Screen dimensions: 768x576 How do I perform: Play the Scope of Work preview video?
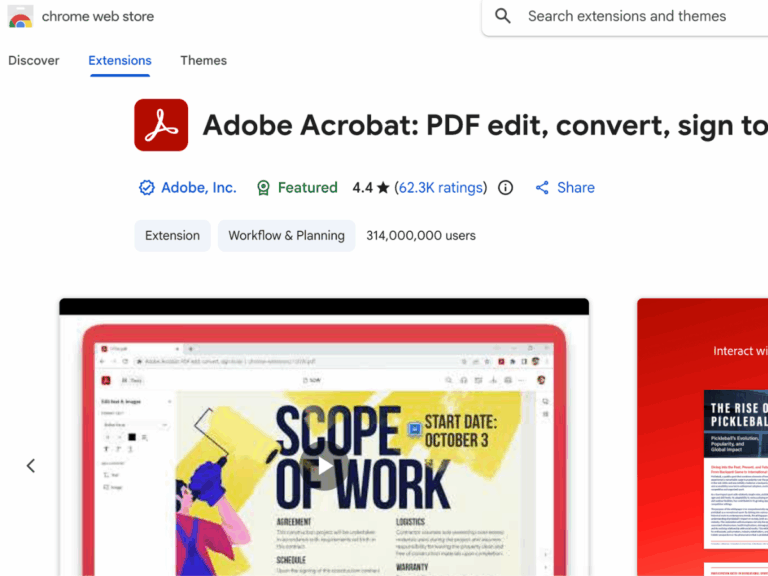[324, 466]
